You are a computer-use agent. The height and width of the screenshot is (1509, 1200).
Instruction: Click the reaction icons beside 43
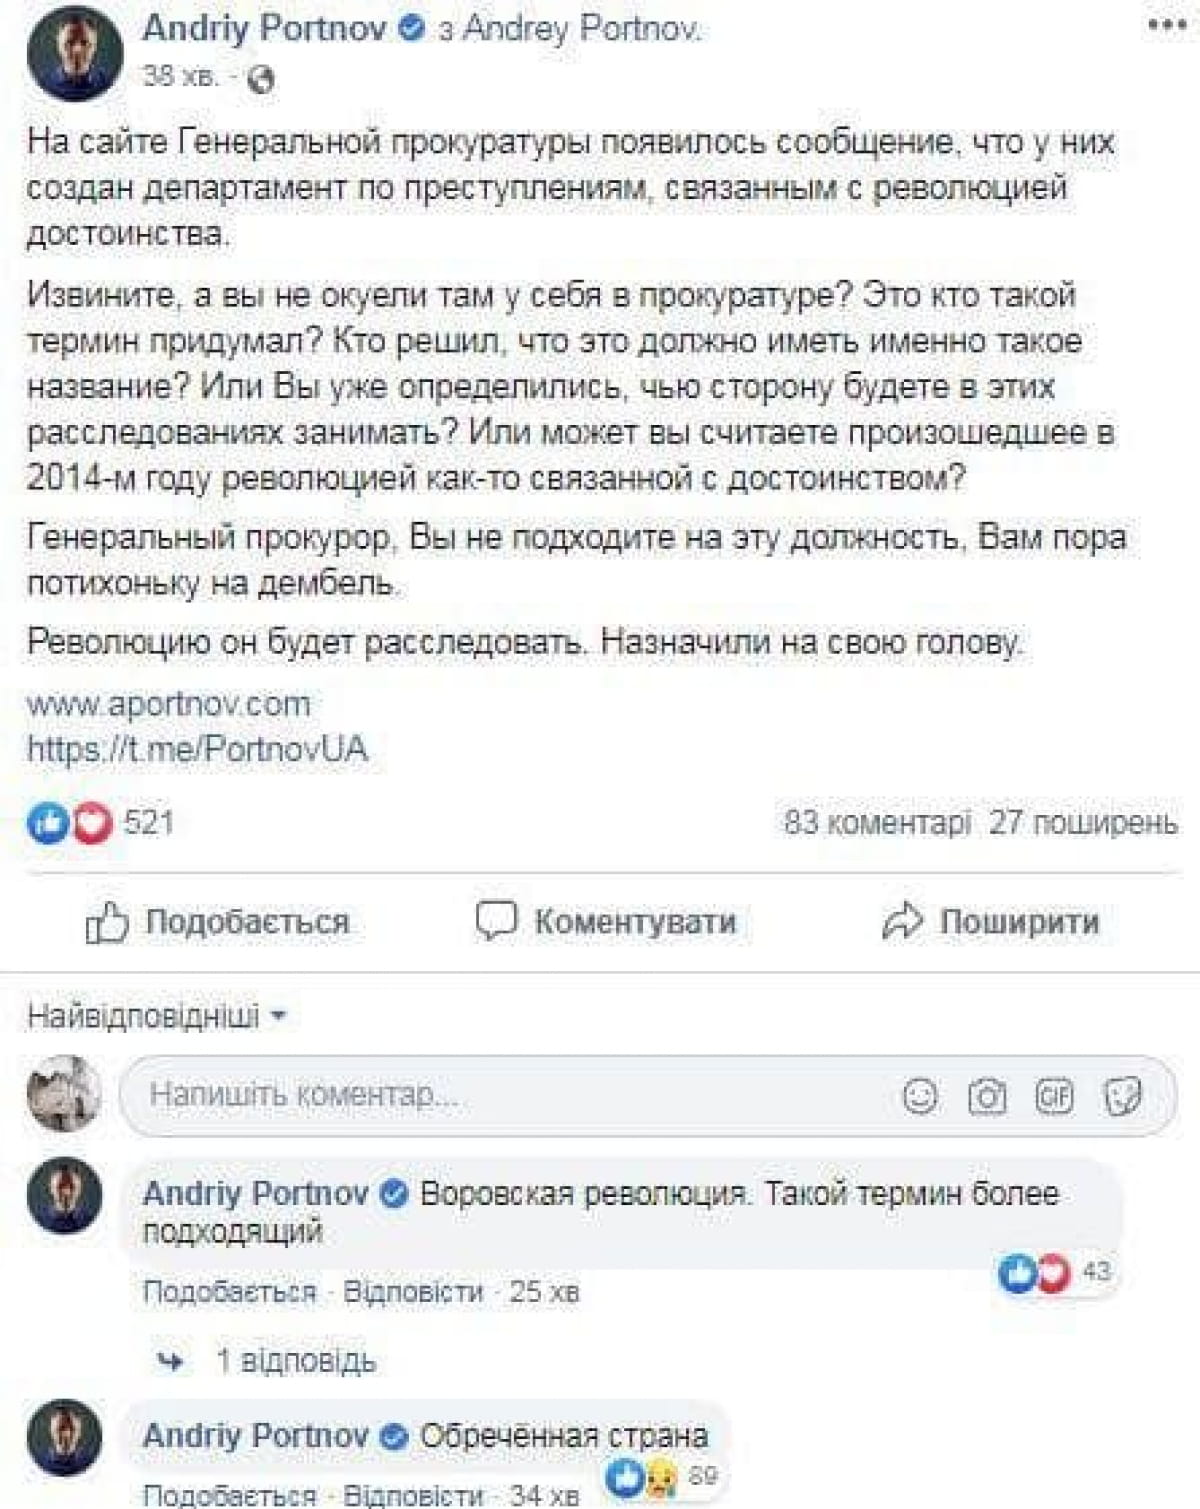[x=1034, y=1272]
